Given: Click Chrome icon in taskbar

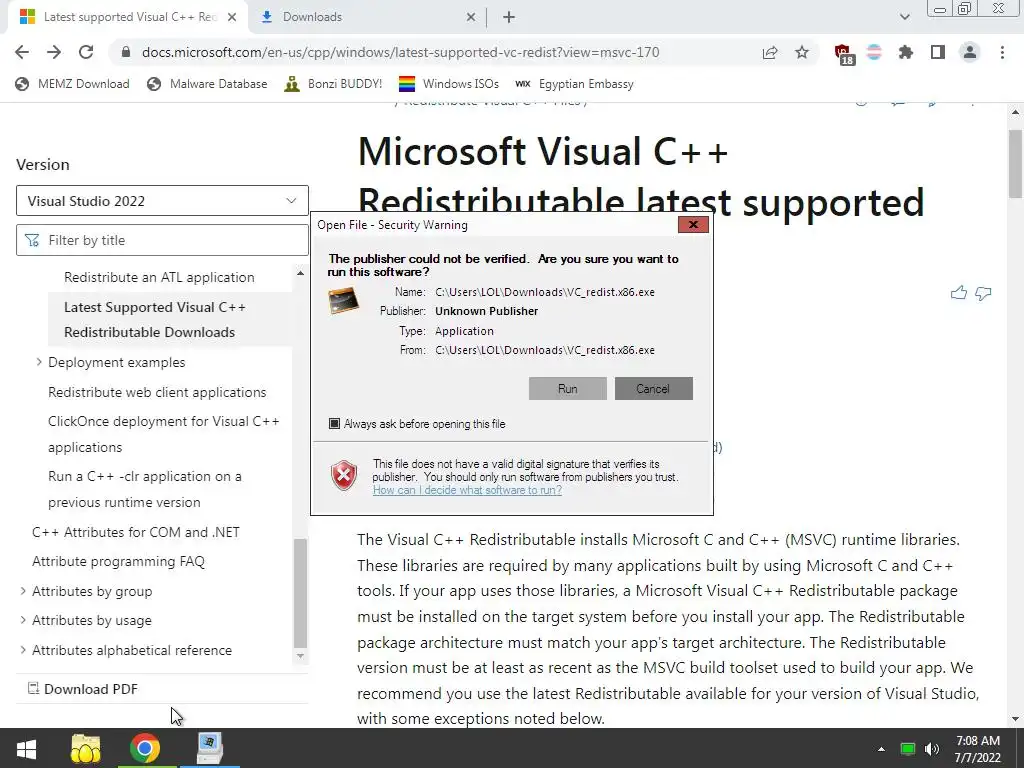Looking at the screenshot, I should tap(145, 748).
